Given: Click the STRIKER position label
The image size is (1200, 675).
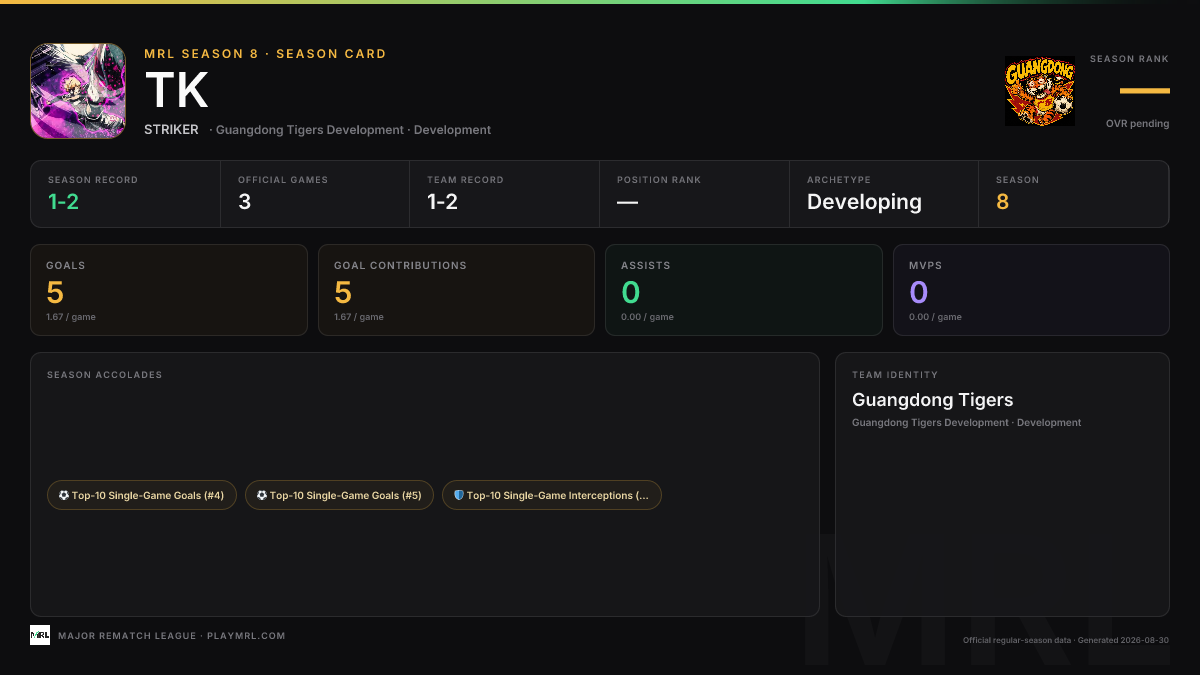Looking at the screenshot, I should tap(171, 130).
